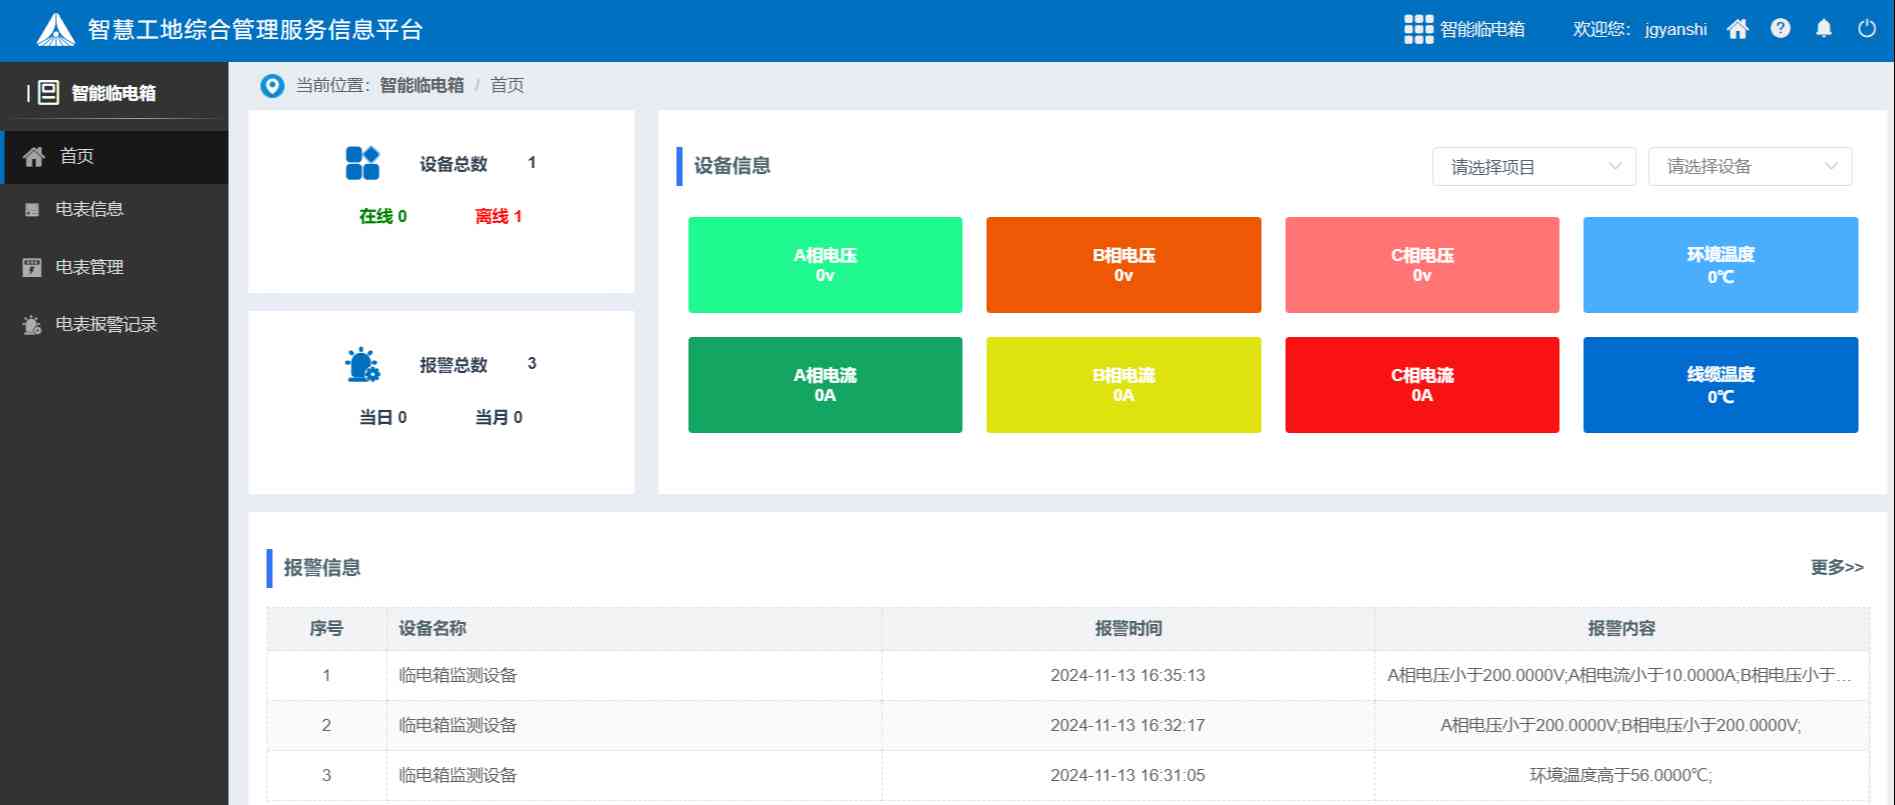
Task: Open help via question mark icon
Action: 1780,29
